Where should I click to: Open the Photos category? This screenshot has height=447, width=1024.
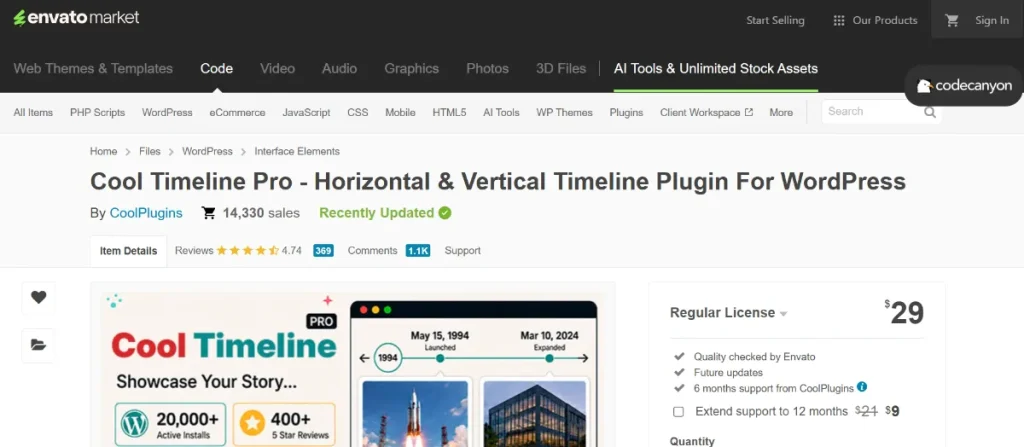[487, 69]
